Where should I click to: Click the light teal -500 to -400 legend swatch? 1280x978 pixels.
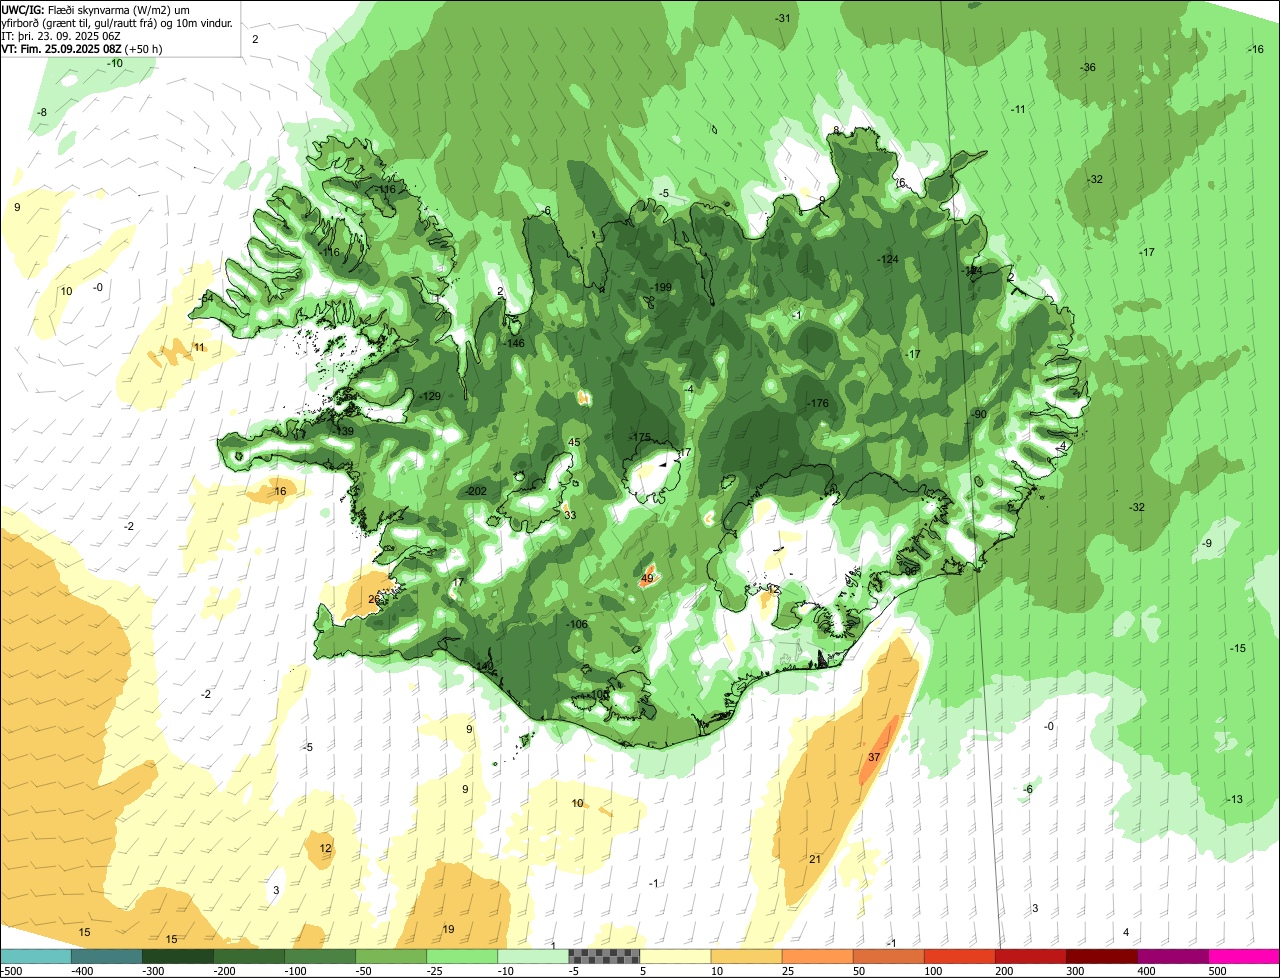(36, 956)
